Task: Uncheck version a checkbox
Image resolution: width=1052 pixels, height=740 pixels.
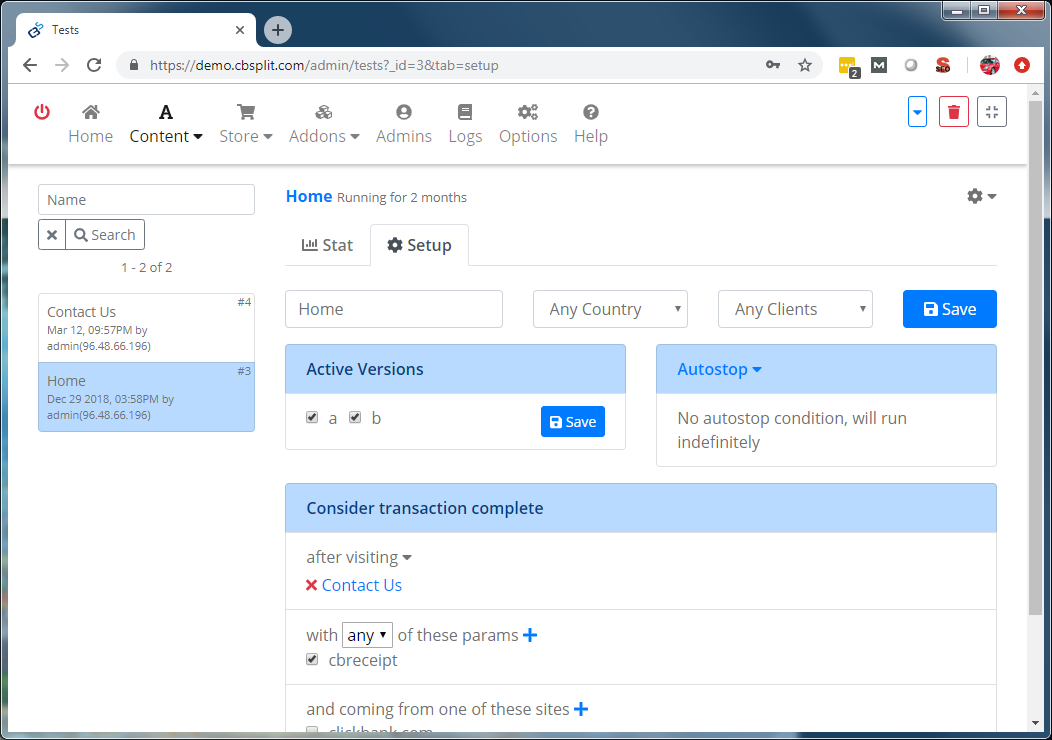Action: pos(313,418)
